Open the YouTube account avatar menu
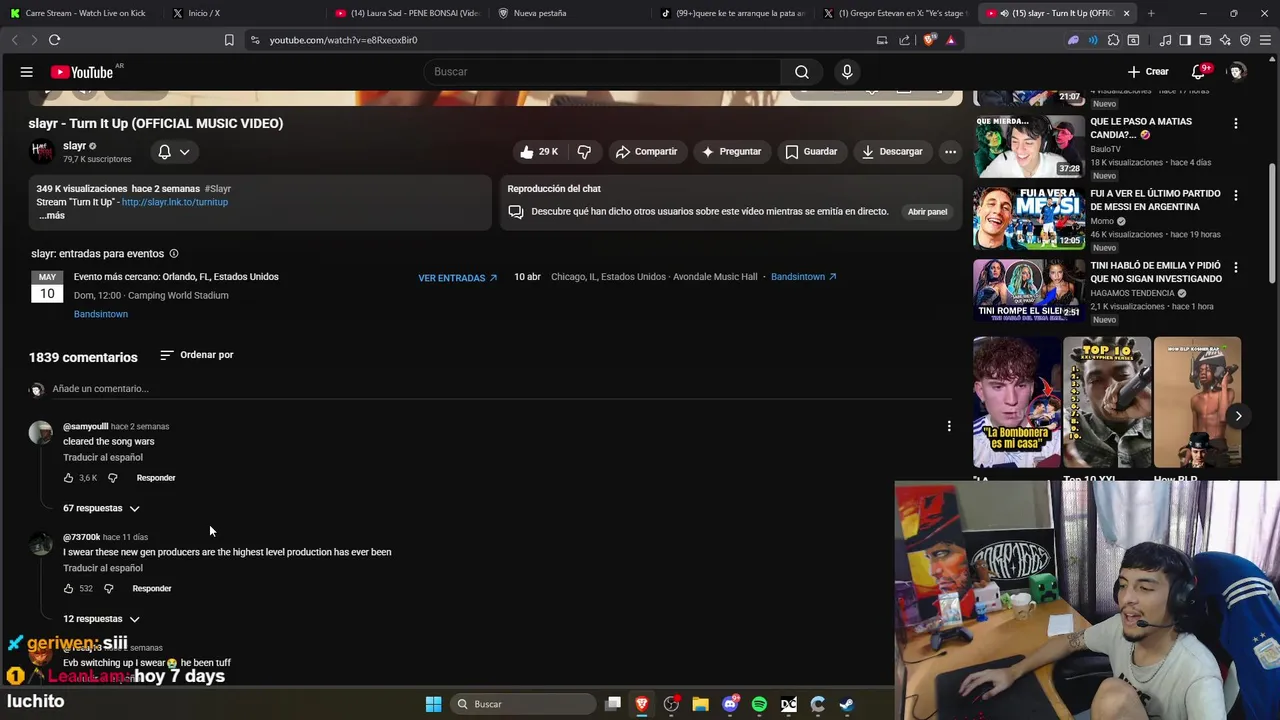 (1237, 72)
